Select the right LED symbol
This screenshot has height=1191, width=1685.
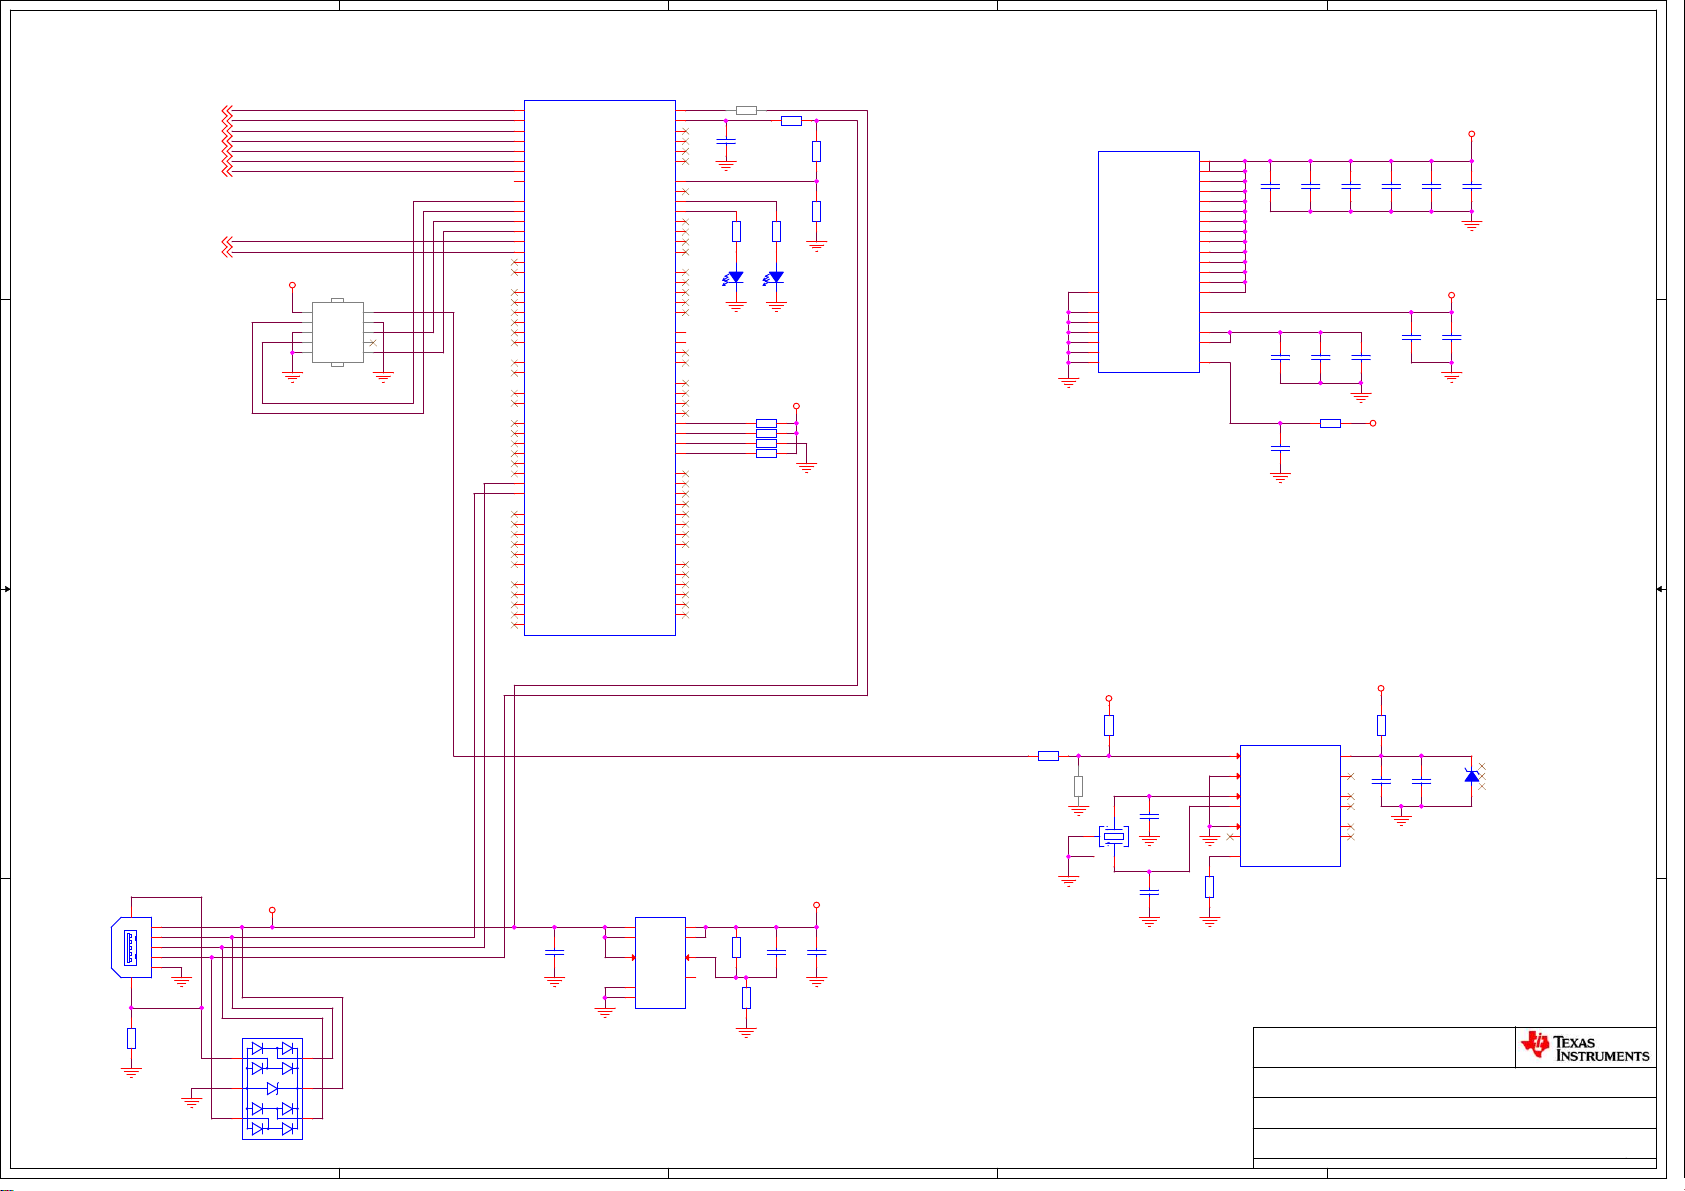point(776,277)
